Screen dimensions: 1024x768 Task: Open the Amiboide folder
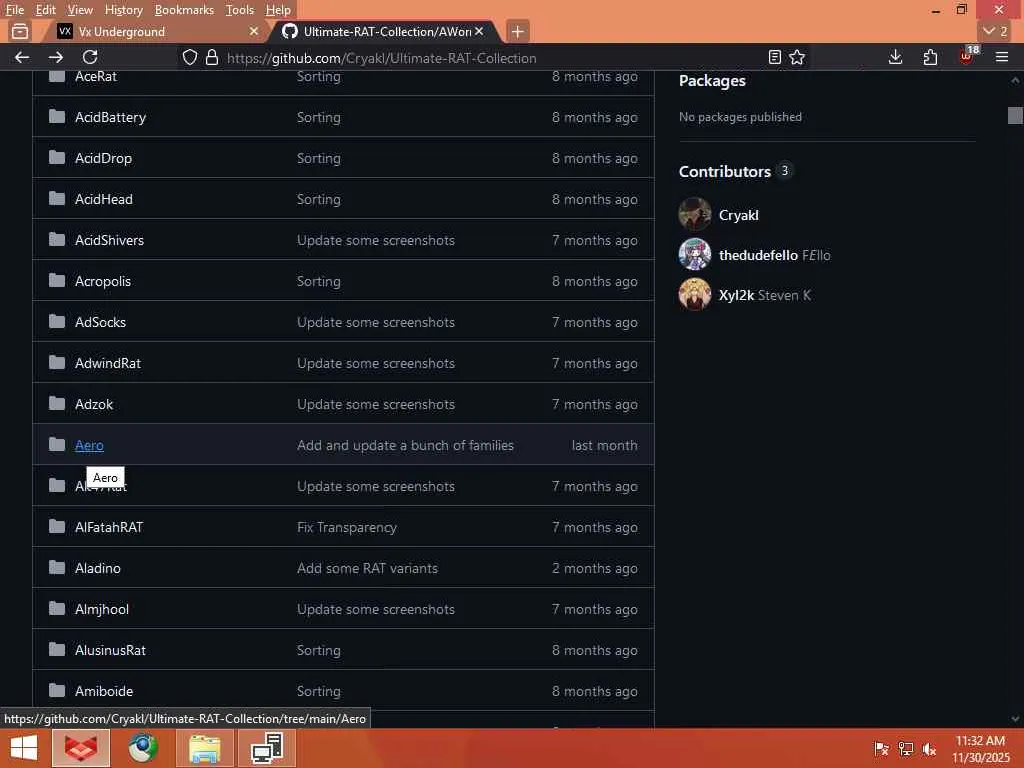[x=104, y=692]
